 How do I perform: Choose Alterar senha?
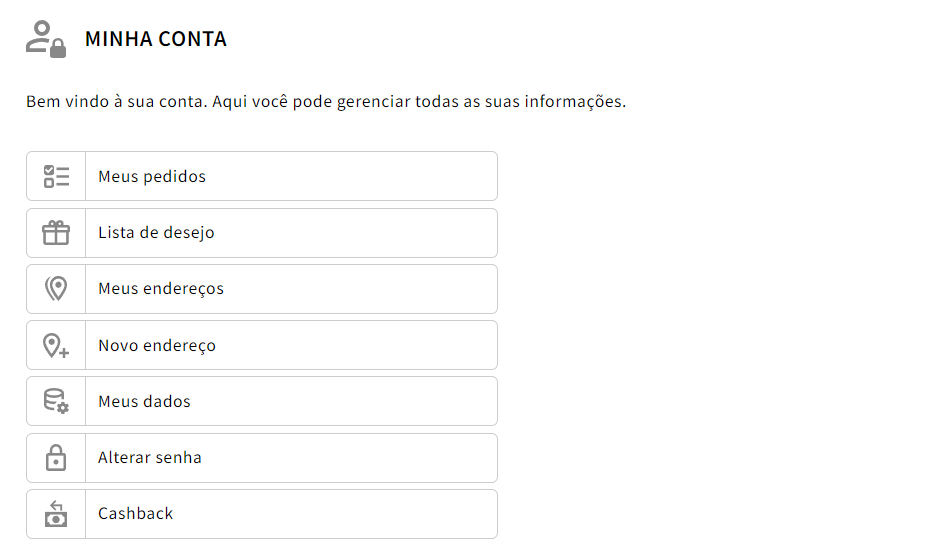[262, 458]
